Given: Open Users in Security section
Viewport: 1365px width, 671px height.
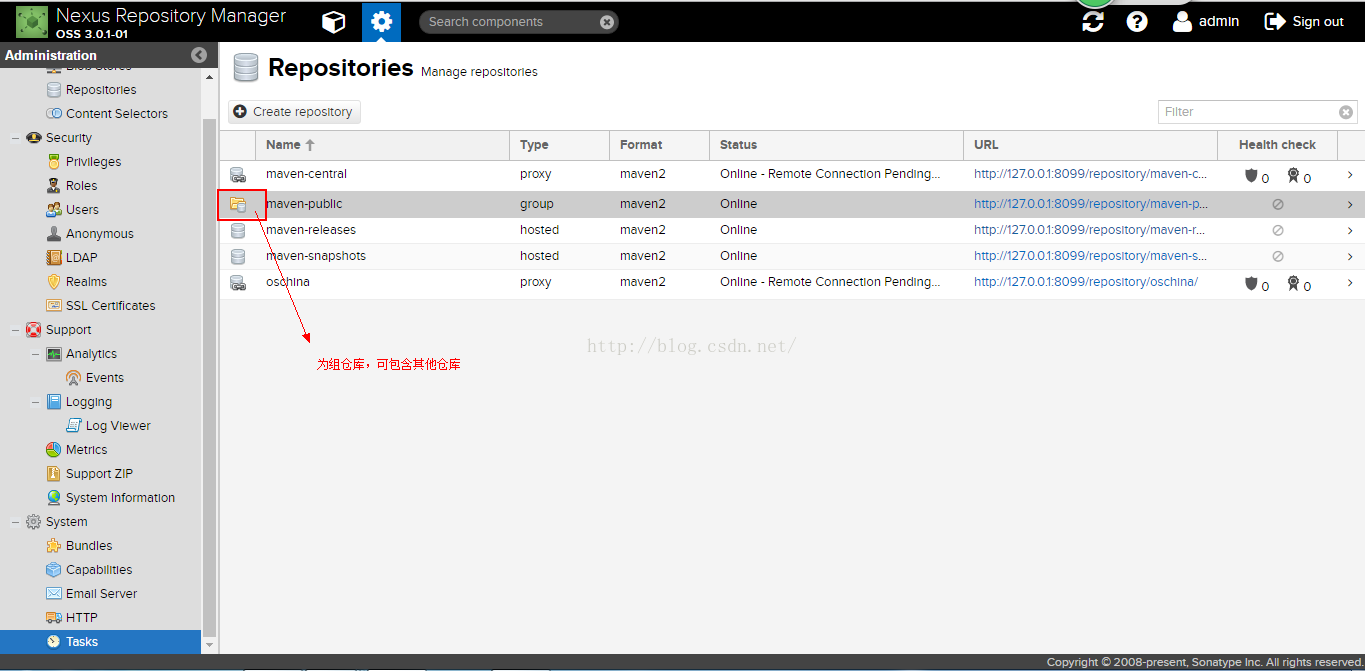Looking at the screenshot, I should 82,210.
